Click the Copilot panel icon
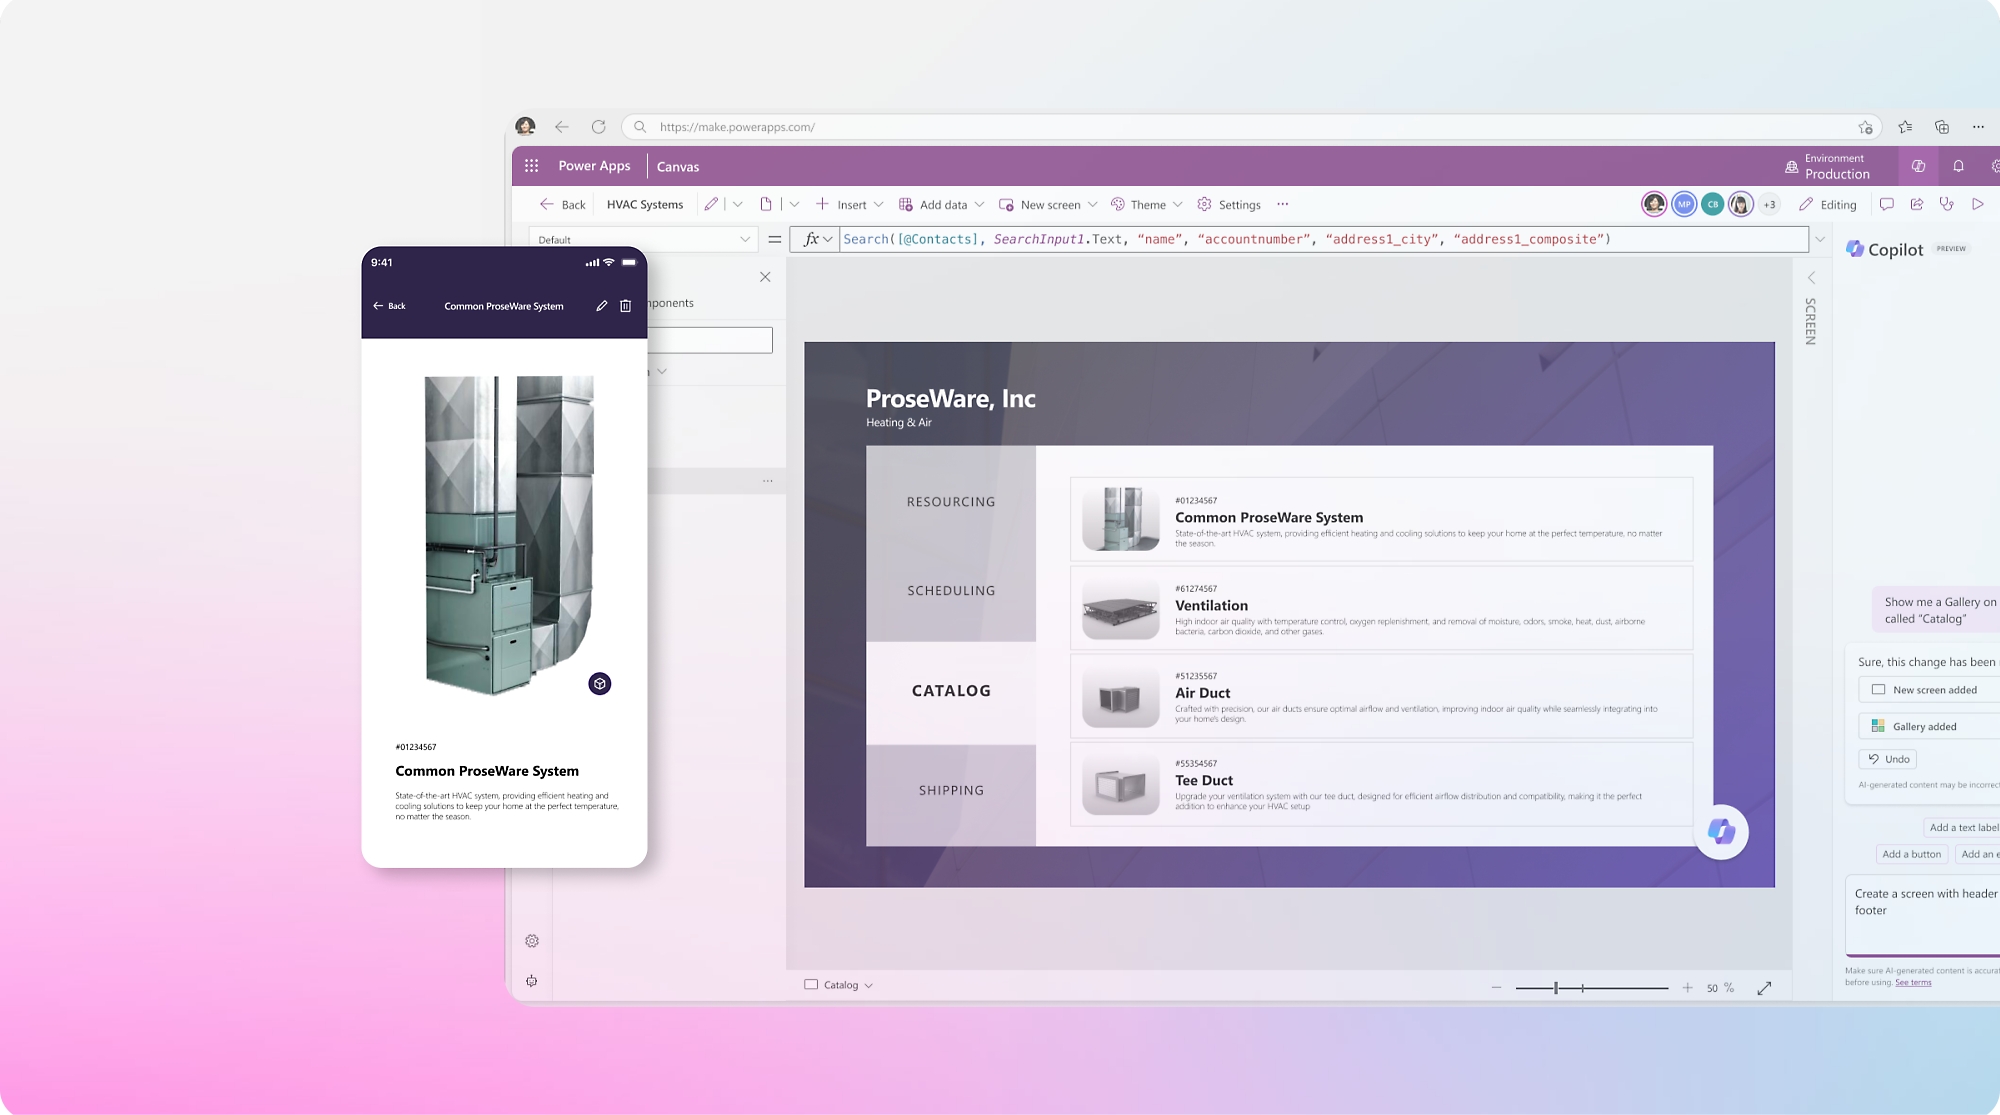This screenshot has width=2000, height=1115. pos(1856,250)
